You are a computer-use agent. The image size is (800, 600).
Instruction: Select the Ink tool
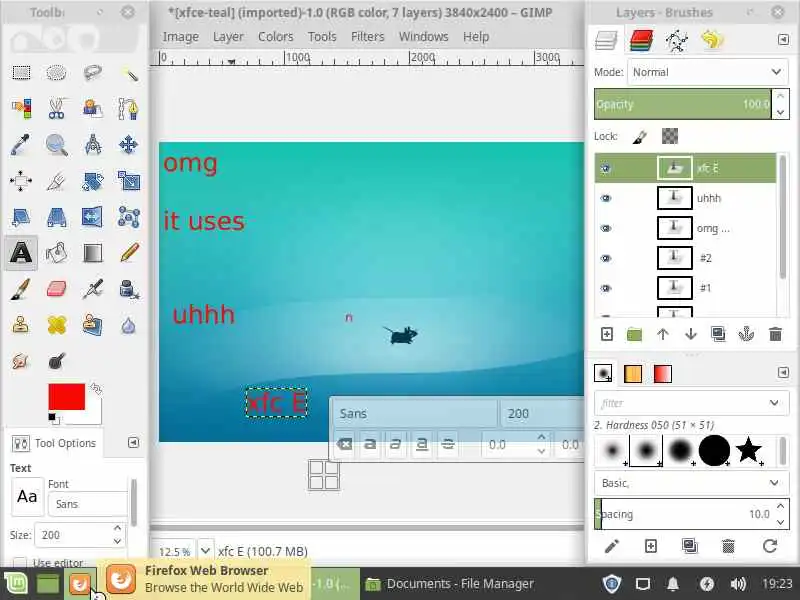[x=129, y=289]
